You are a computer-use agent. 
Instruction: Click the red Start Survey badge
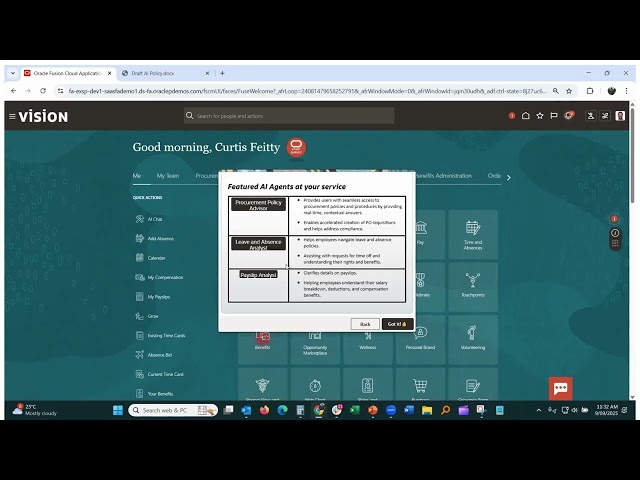(296, 147)
